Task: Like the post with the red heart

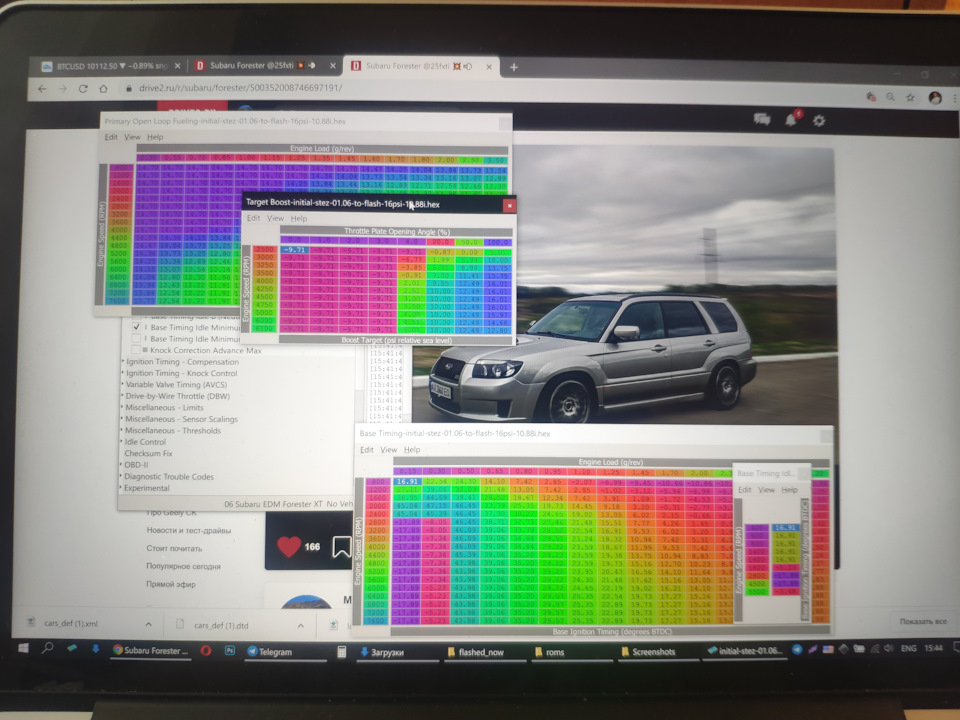Action: pyautogui.click(x=288, y=546)
